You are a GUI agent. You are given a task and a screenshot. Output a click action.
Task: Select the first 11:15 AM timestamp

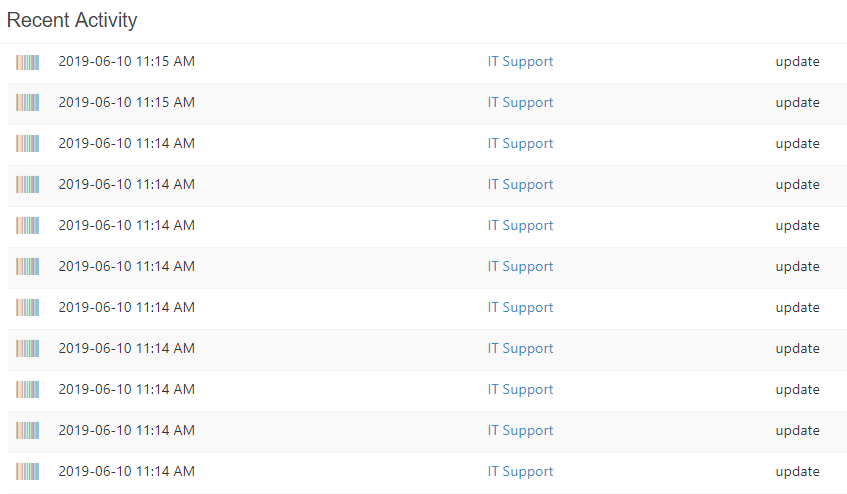tap(126, 61)
